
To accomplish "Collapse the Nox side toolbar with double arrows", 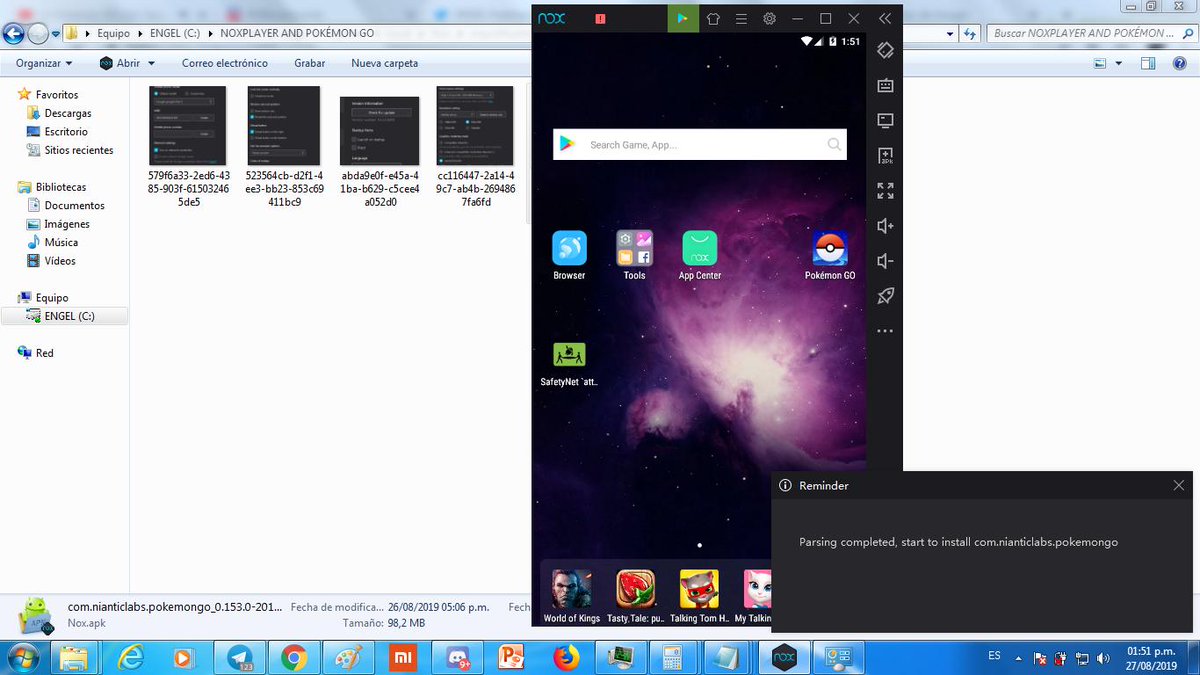I will (x=885, y=18).
